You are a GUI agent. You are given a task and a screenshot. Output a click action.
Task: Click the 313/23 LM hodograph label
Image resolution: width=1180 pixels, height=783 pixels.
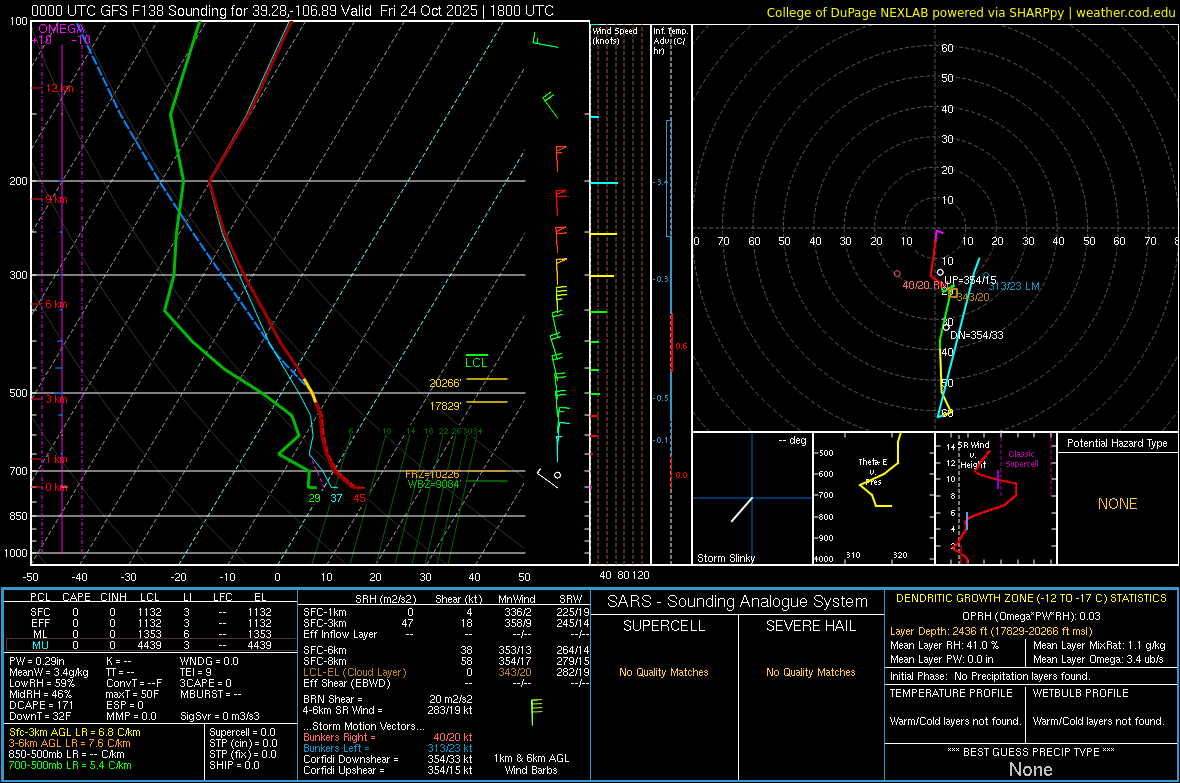click(x=1014, y=286)
